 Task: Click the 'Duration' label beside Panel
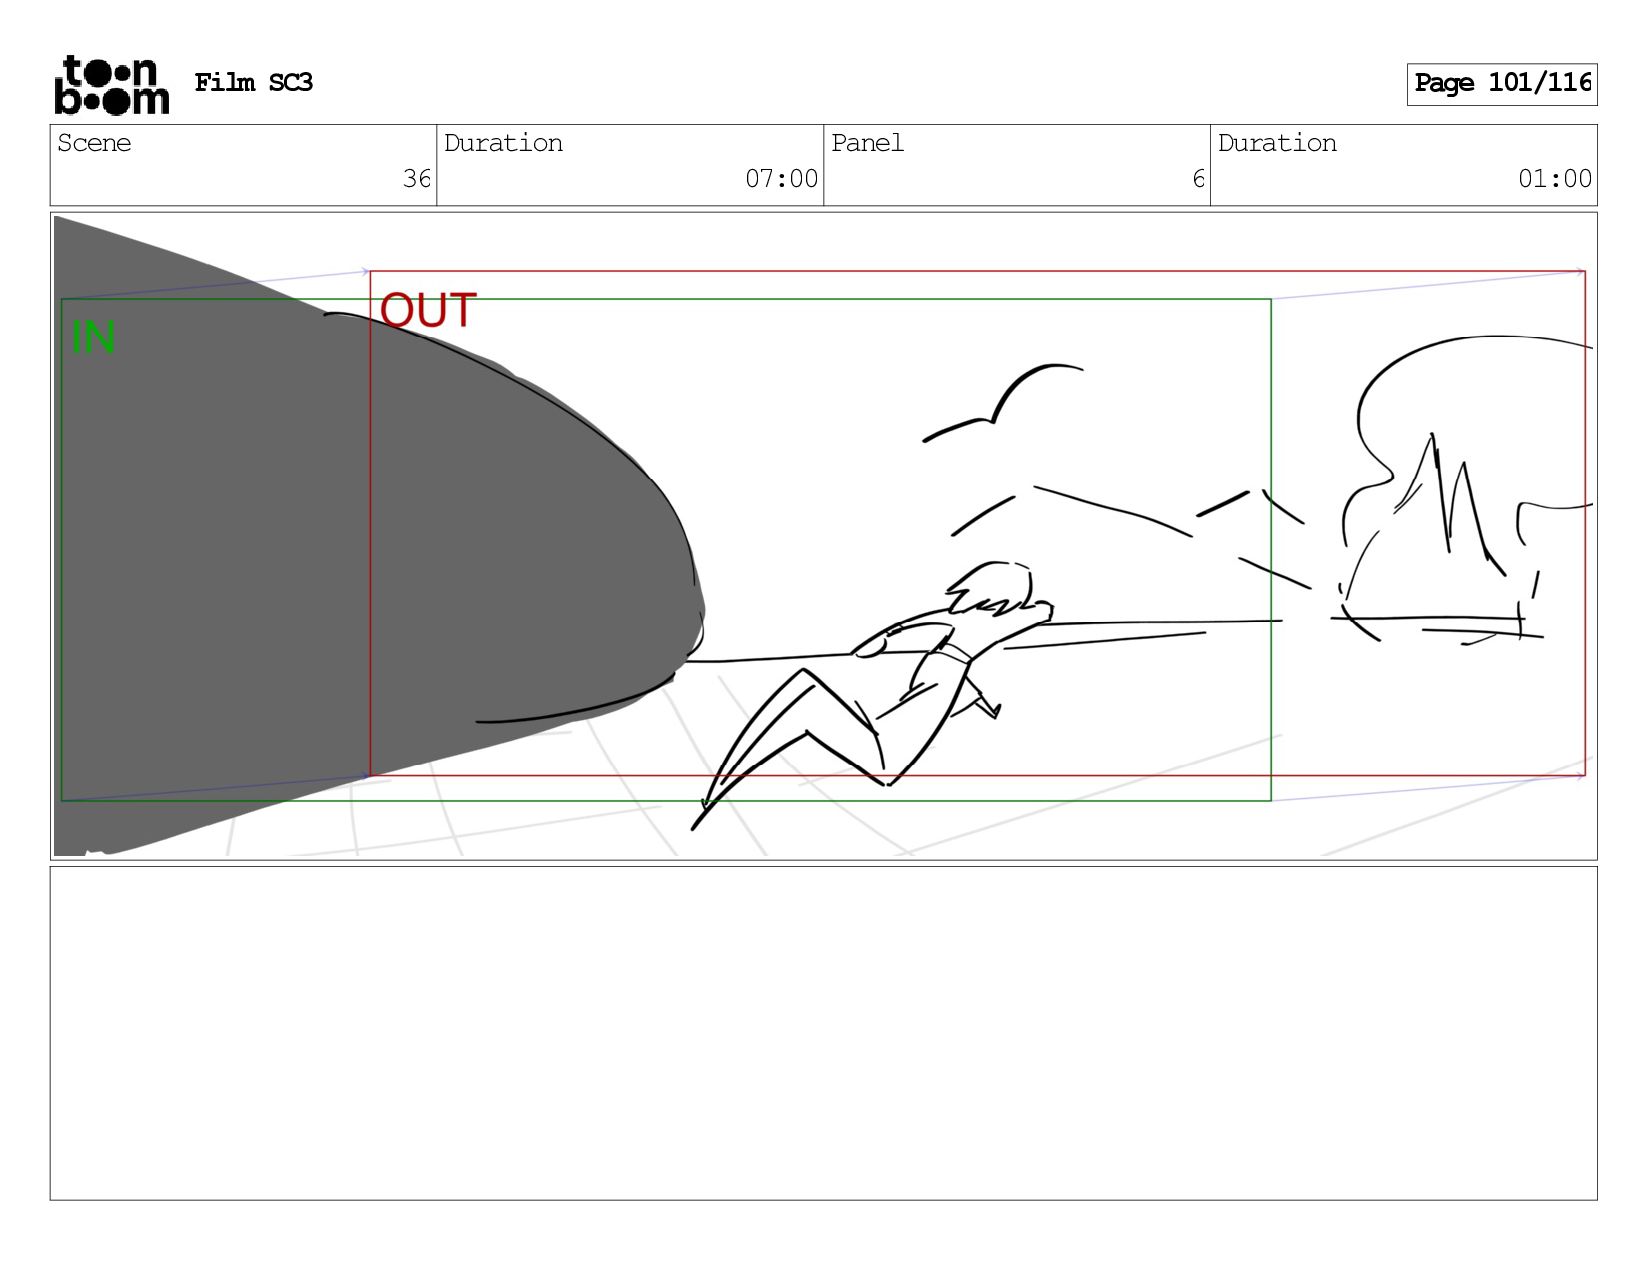pos(1277,143)
